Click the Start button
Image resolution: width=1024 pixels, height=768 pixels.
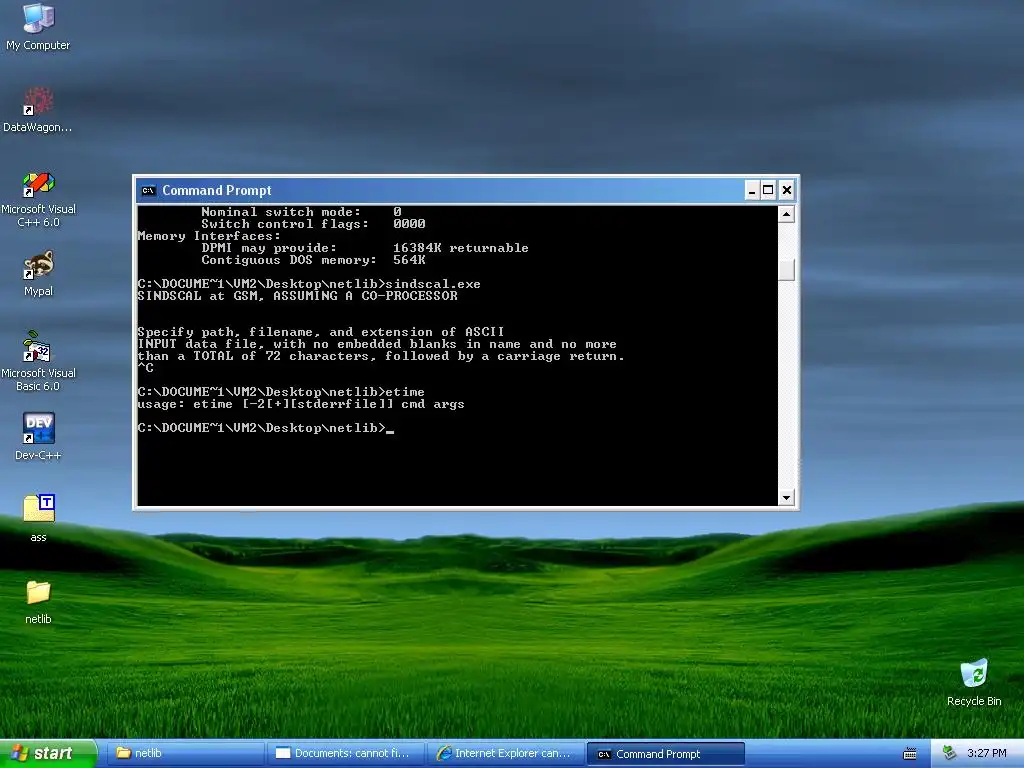[x=48, y=753]
